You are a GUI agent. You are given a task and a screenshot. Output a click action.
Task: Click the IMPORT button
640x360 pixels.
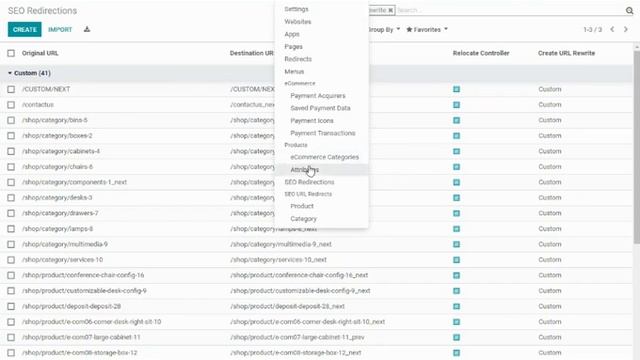click(60, 29)
